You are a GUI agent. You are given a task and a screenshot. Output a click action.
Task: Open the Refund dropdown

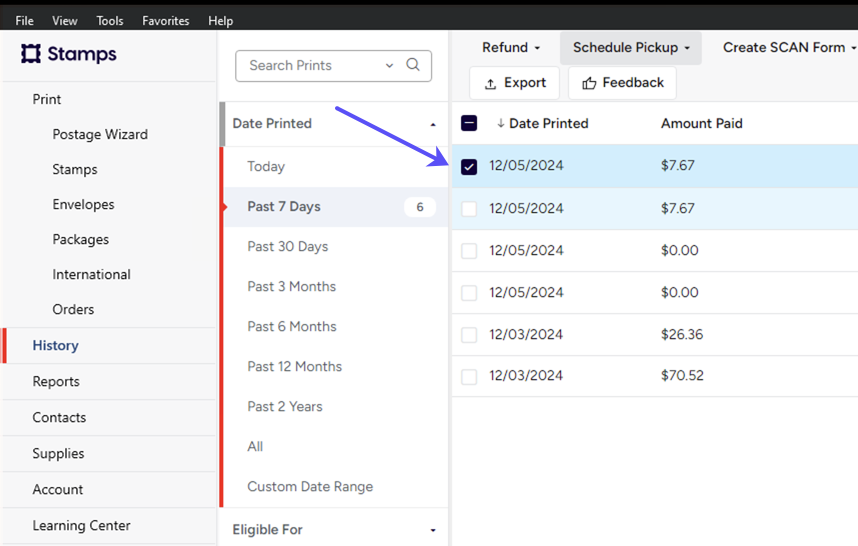511,48
